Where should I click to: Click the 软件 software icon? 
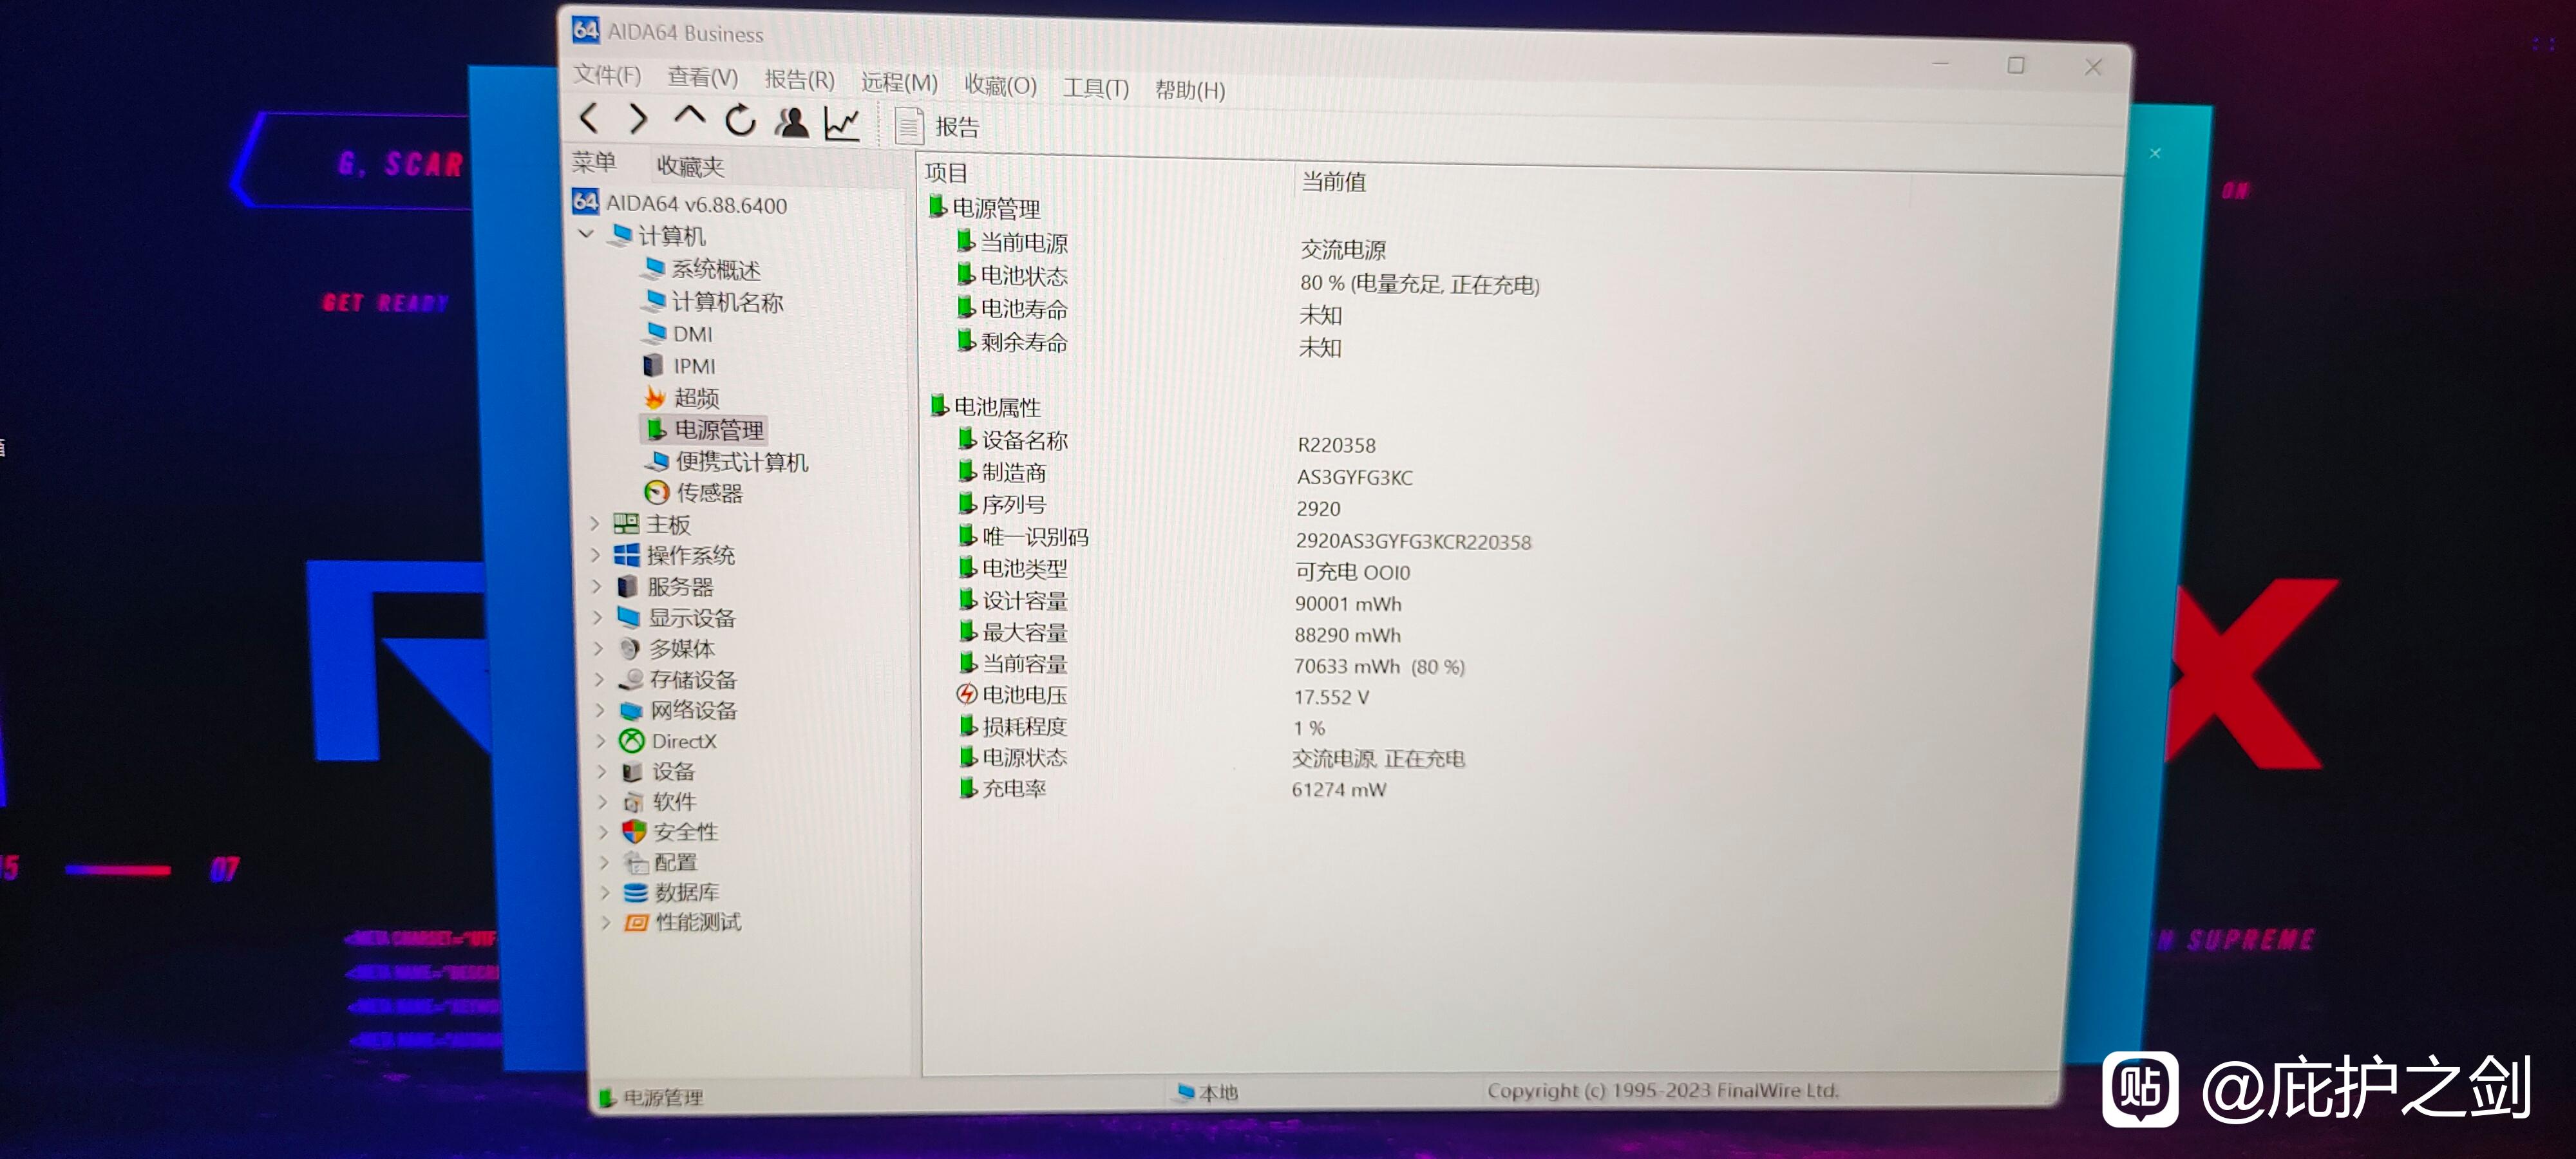[633, 802]
